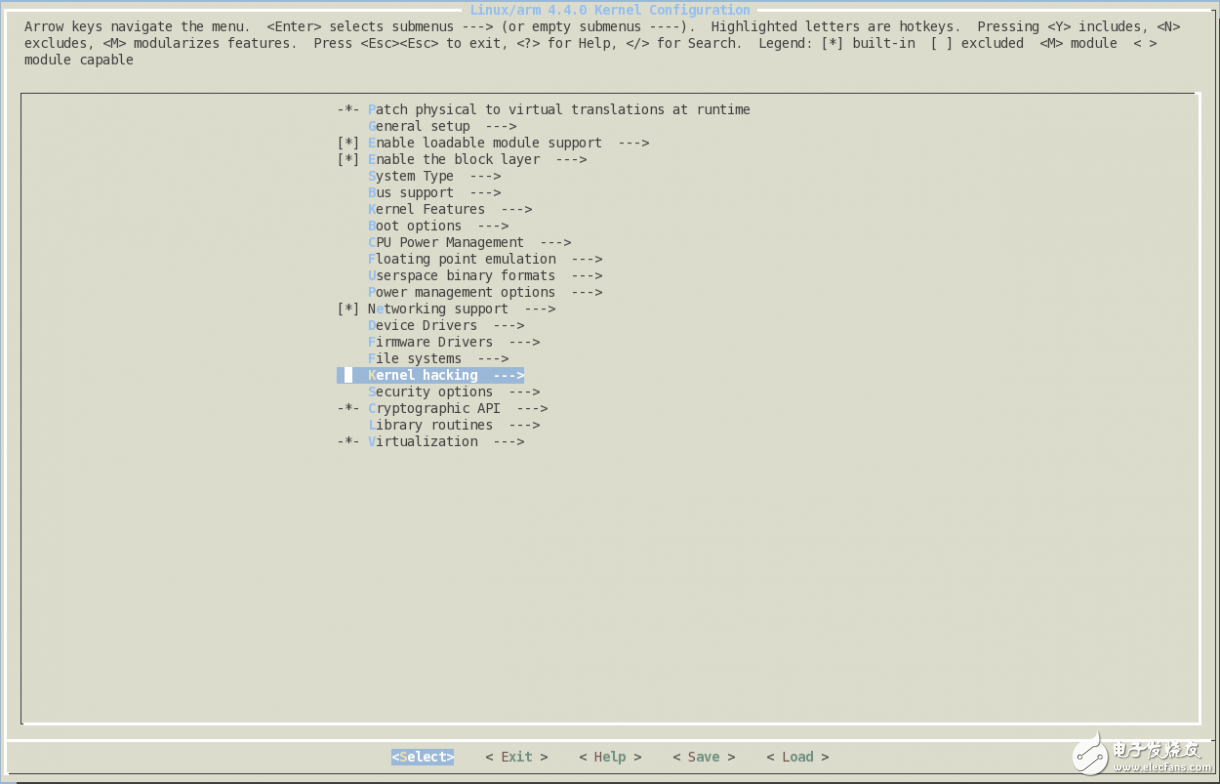Image resolution: width=1220 pixels, height=784 pixels.
Task: Expand the Kernel Features submenu
Action: click(425, 209)
